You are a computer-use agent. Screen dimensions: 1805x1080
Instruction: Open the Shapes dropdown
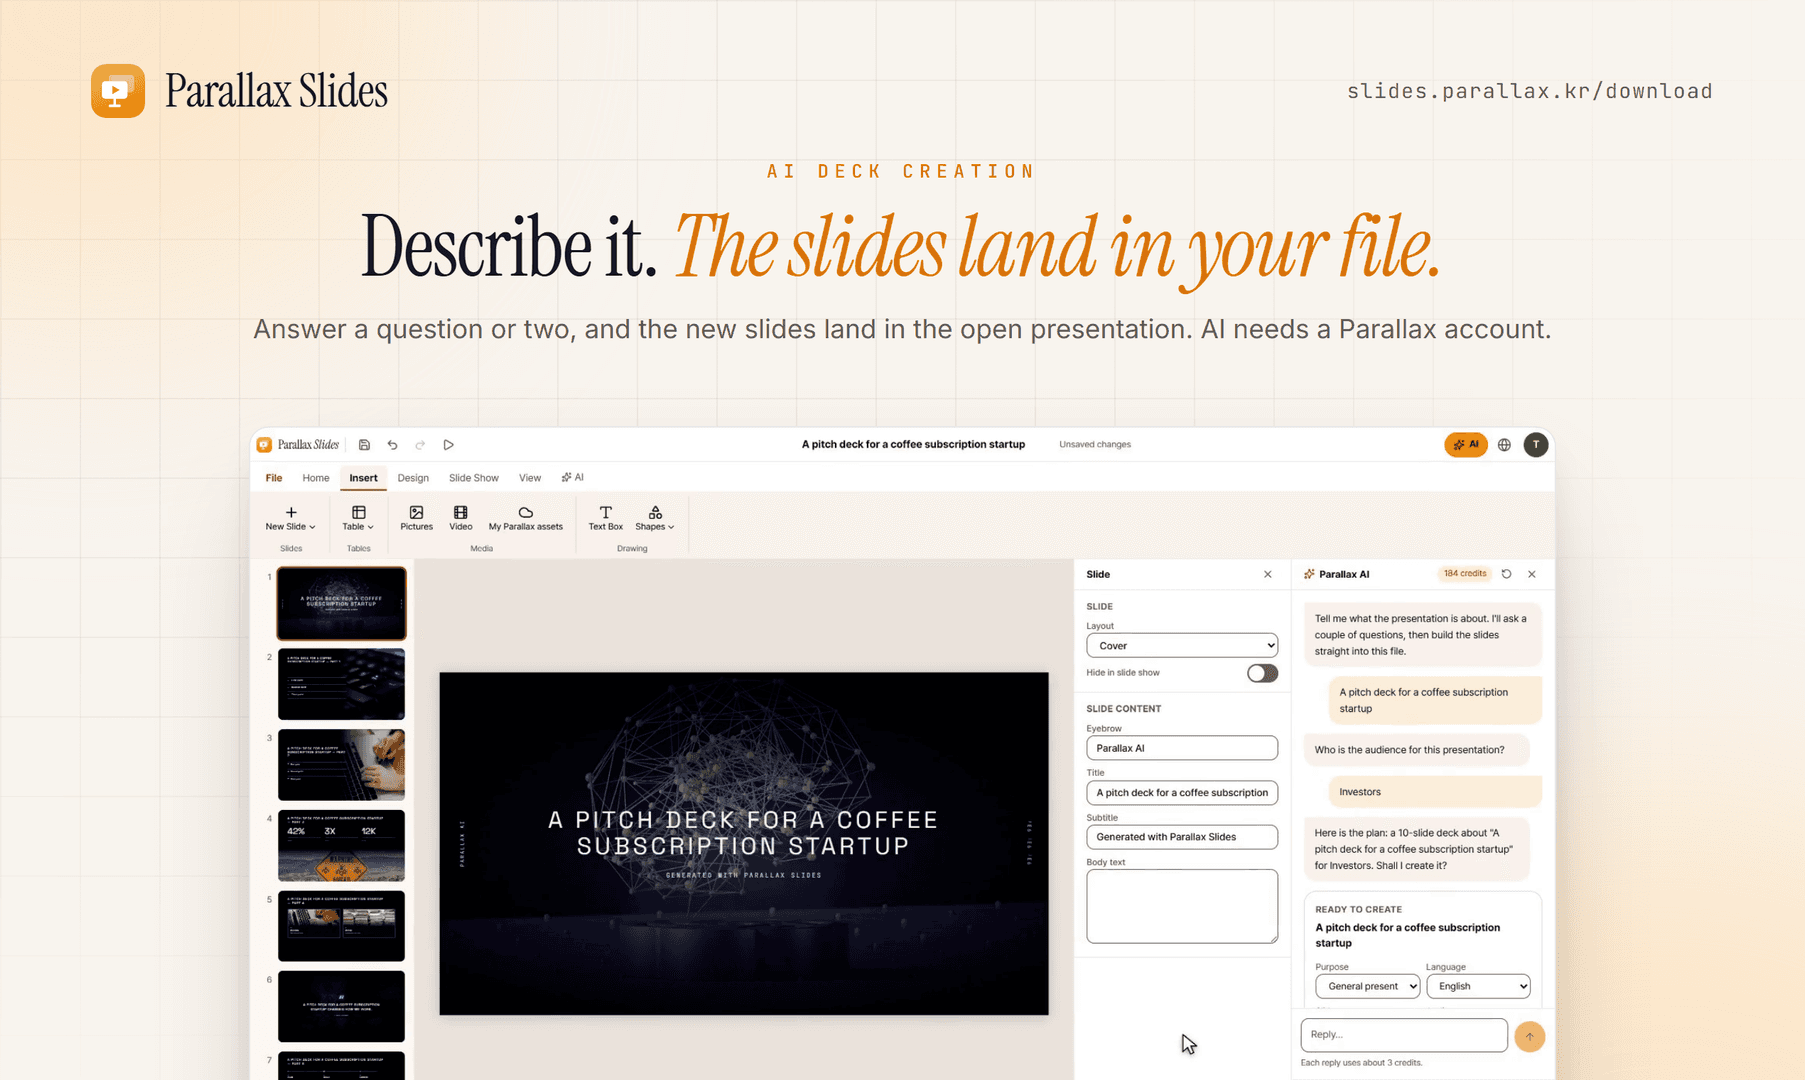[655, 518]
